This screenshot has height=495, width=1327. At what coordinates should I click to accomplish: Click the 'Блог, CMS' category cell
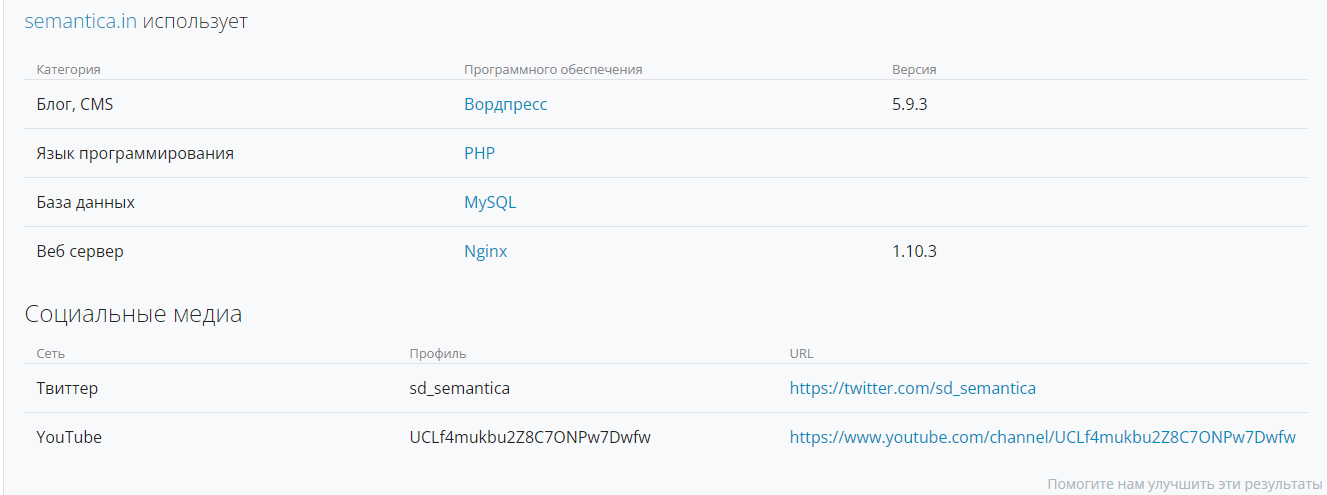point(75,104)
